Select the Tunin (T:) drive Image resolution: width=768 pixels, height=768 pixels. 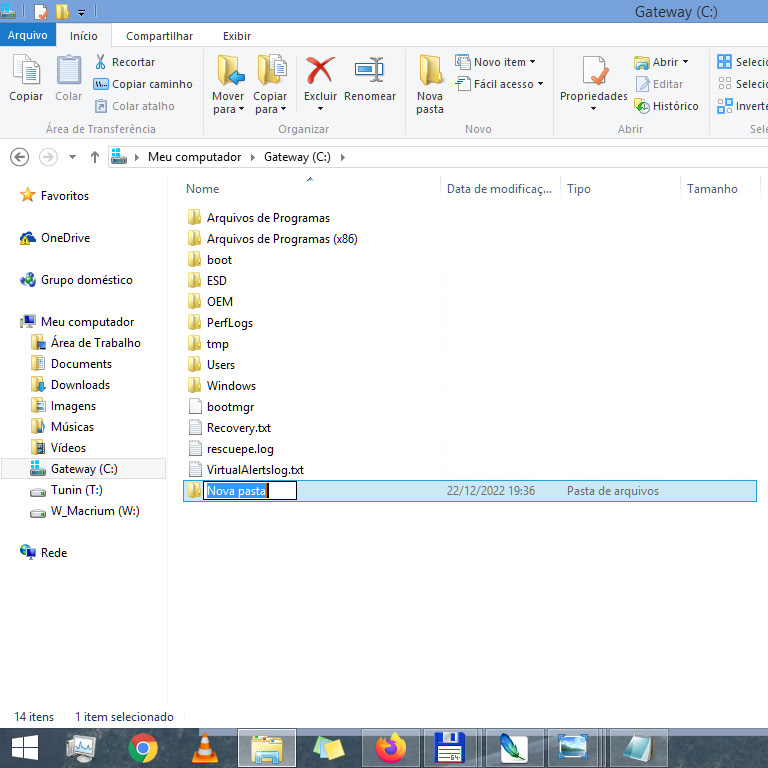click(76, 490)
